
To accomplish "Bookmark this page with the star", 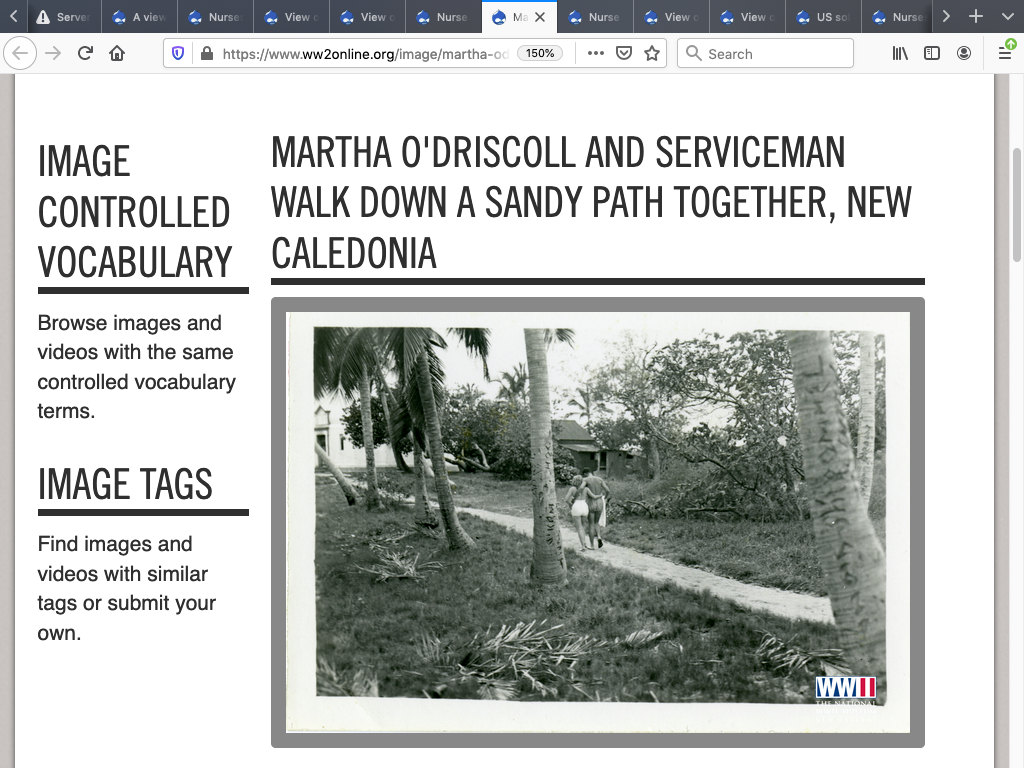I will click(652, 54).
